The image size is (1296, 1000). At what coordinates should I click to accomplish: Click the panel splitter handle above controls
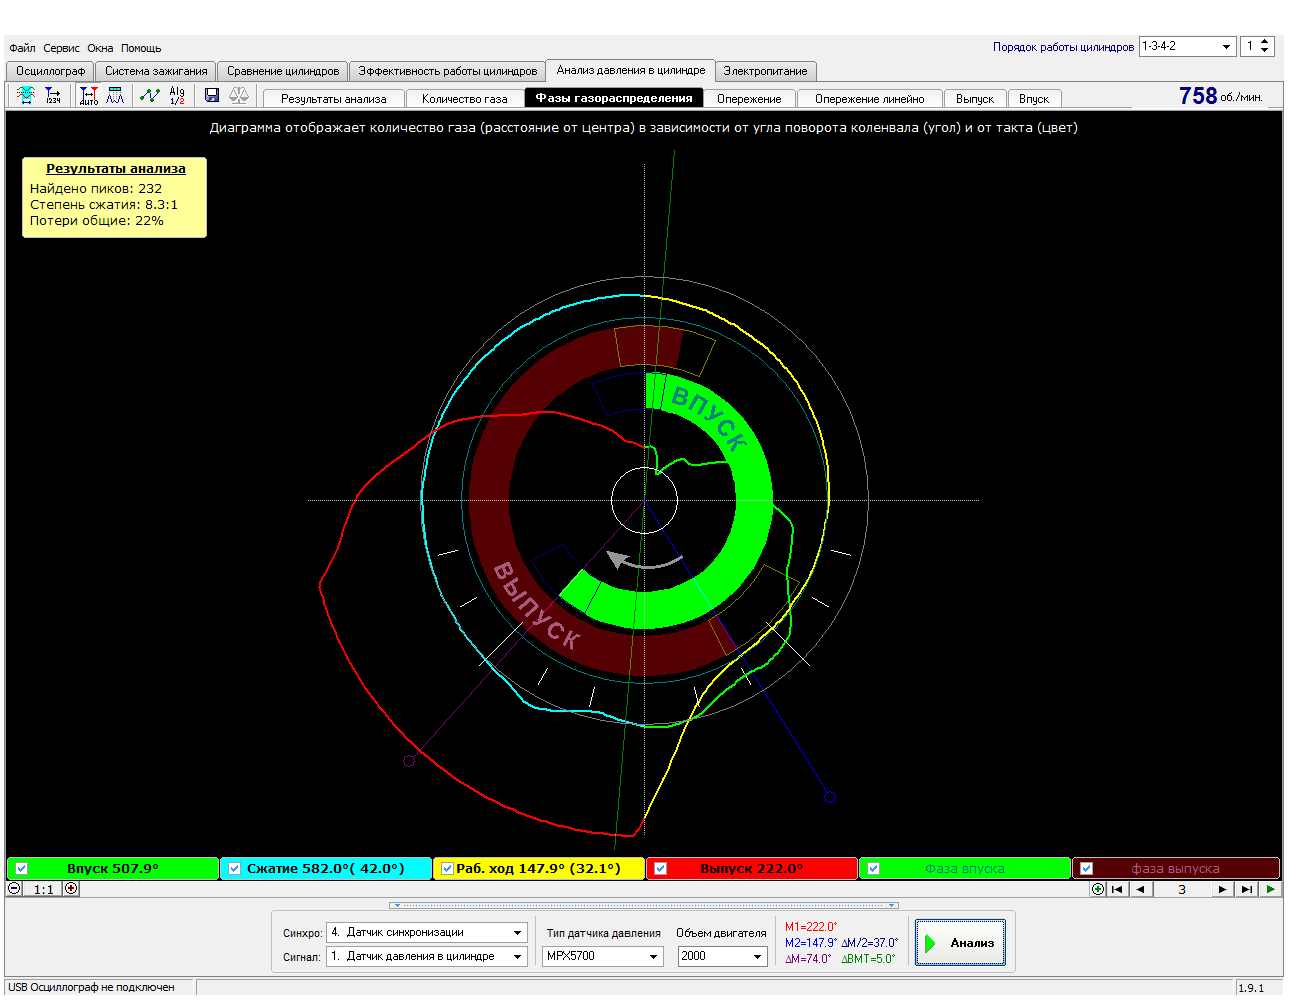[x=644, y=905]
